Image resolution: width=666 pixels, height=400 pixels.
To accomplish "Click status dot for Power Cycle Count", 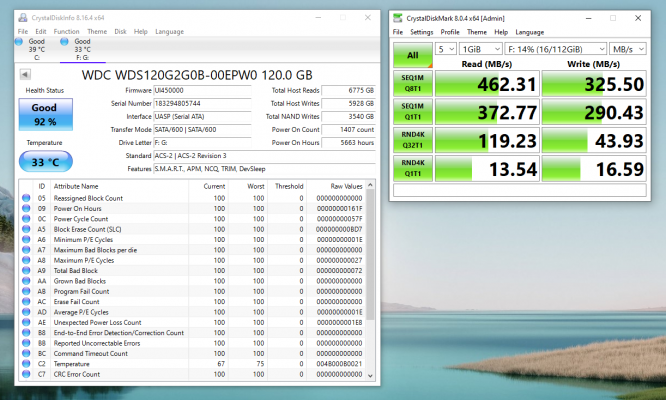I will 26,219.
